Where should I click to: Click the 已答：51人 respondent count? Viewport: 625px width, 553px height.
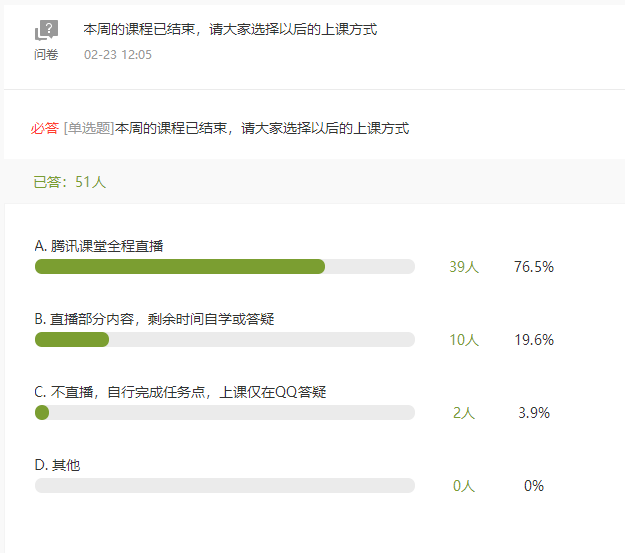(70, 182)
